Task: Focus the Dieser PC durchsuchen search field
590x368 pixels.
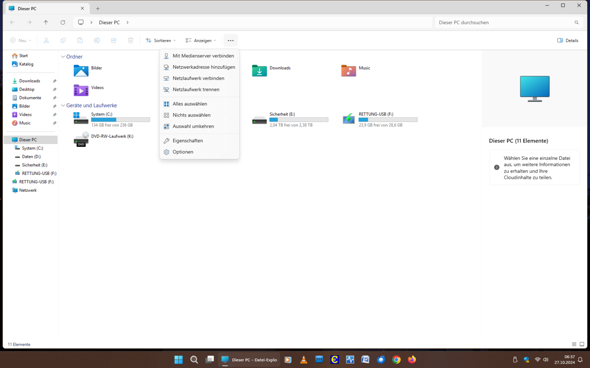Action: tap(508, 23)
